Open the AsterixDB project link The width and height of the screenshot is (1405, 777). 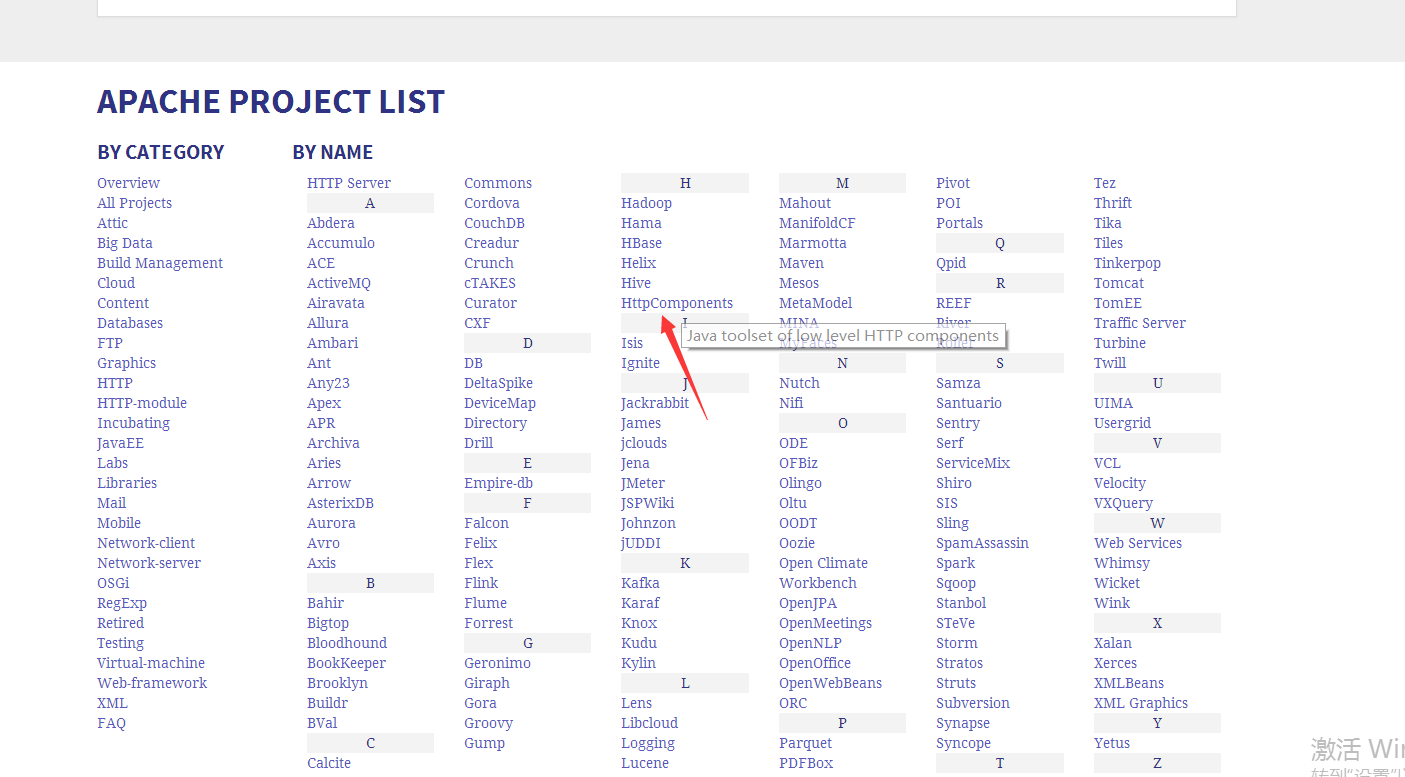point(340,503)
